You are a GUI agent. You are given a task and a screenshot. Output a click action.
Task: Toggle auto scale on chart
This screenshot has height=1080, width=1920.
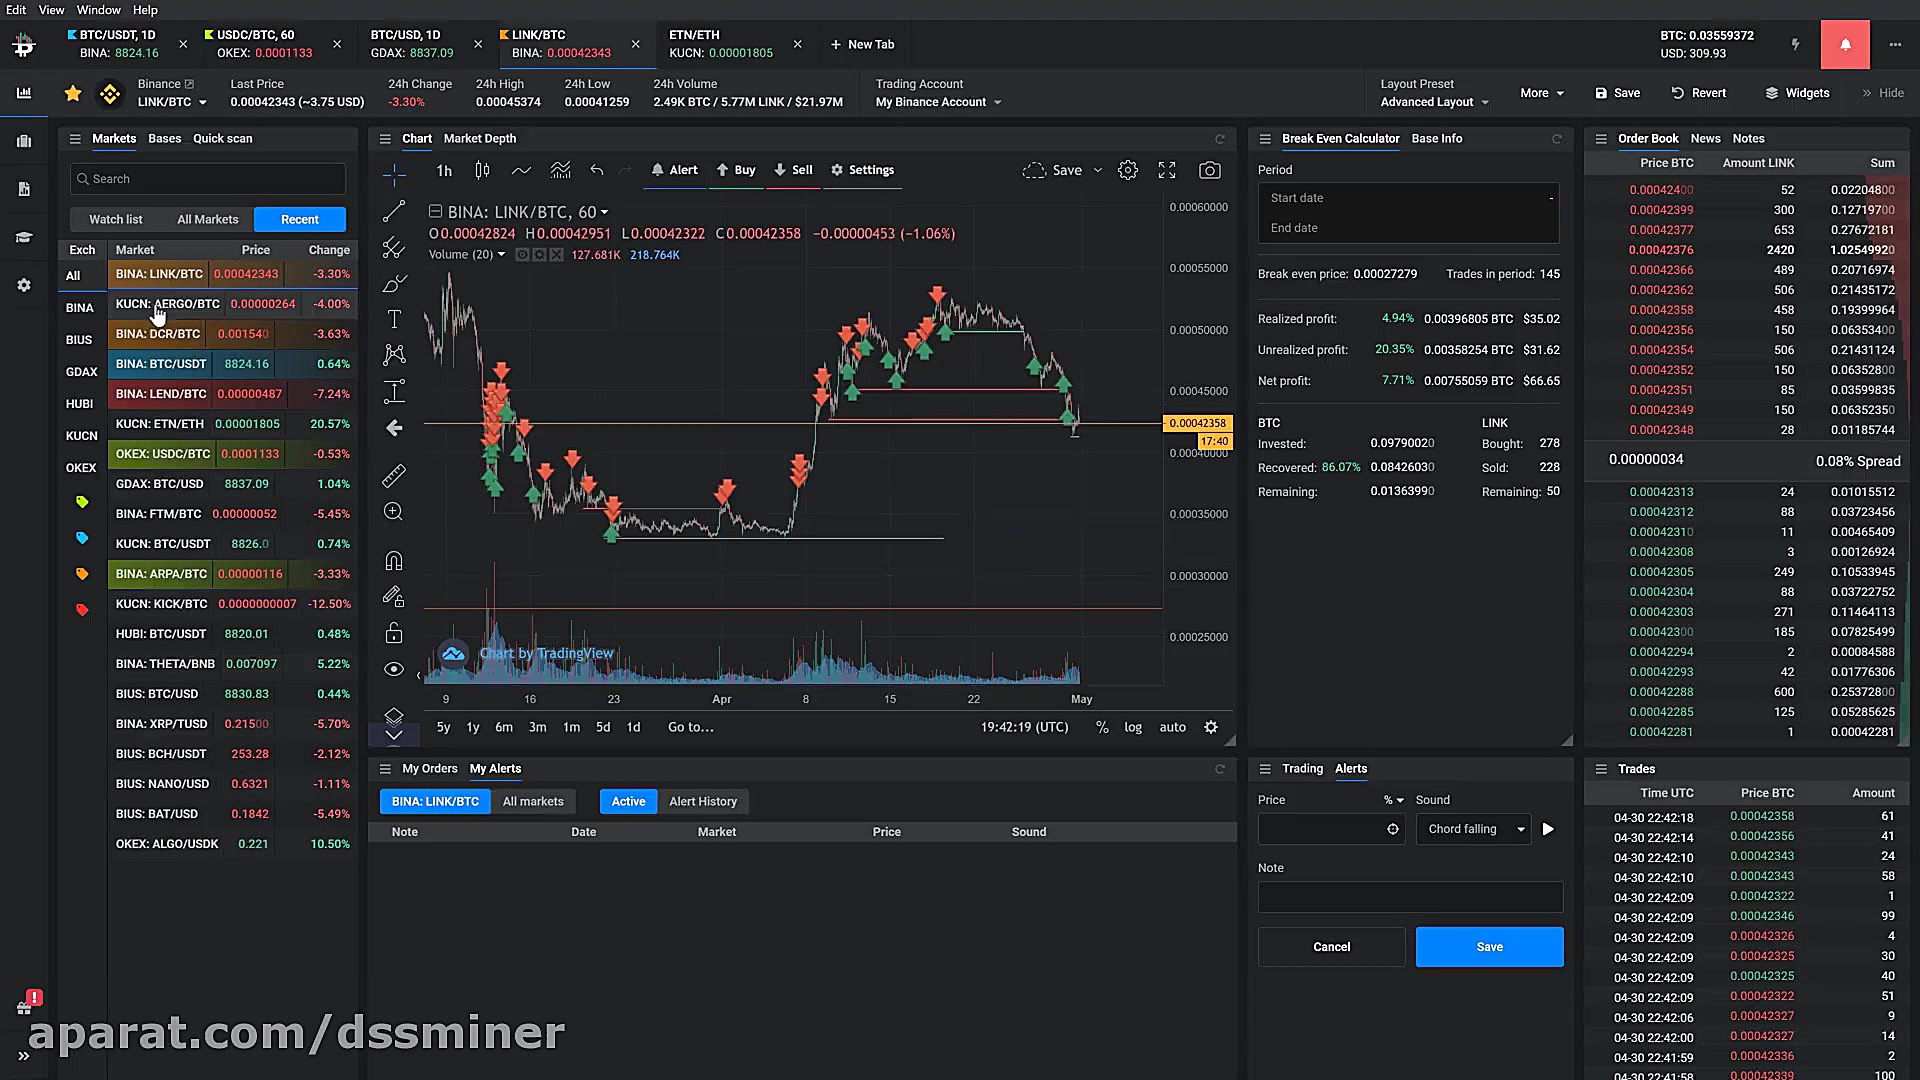[x=1173, y=727]
